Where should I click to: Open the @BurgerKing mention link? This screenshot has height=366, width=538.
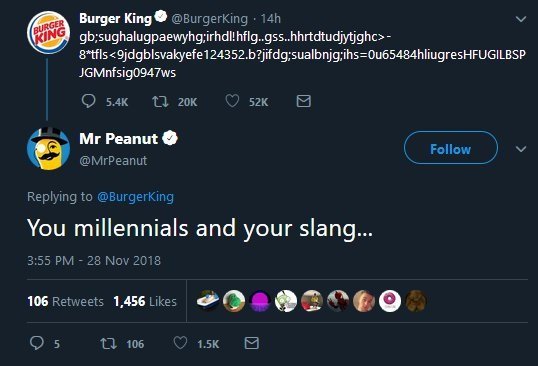[x=136, y=197]
